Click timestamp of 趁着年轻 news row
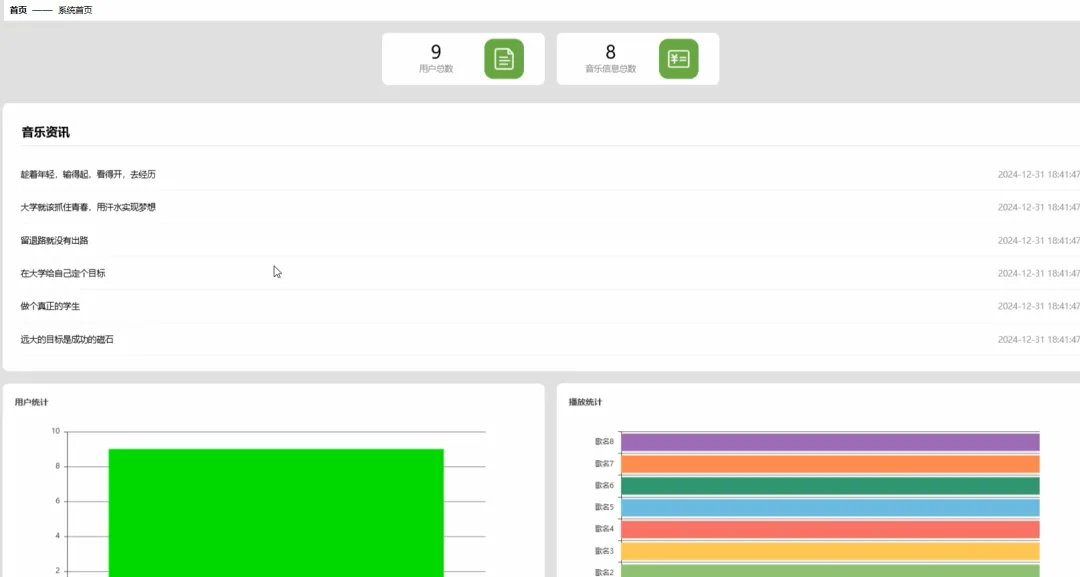This screenshot has width=1080, height=577. point(1039,175)
